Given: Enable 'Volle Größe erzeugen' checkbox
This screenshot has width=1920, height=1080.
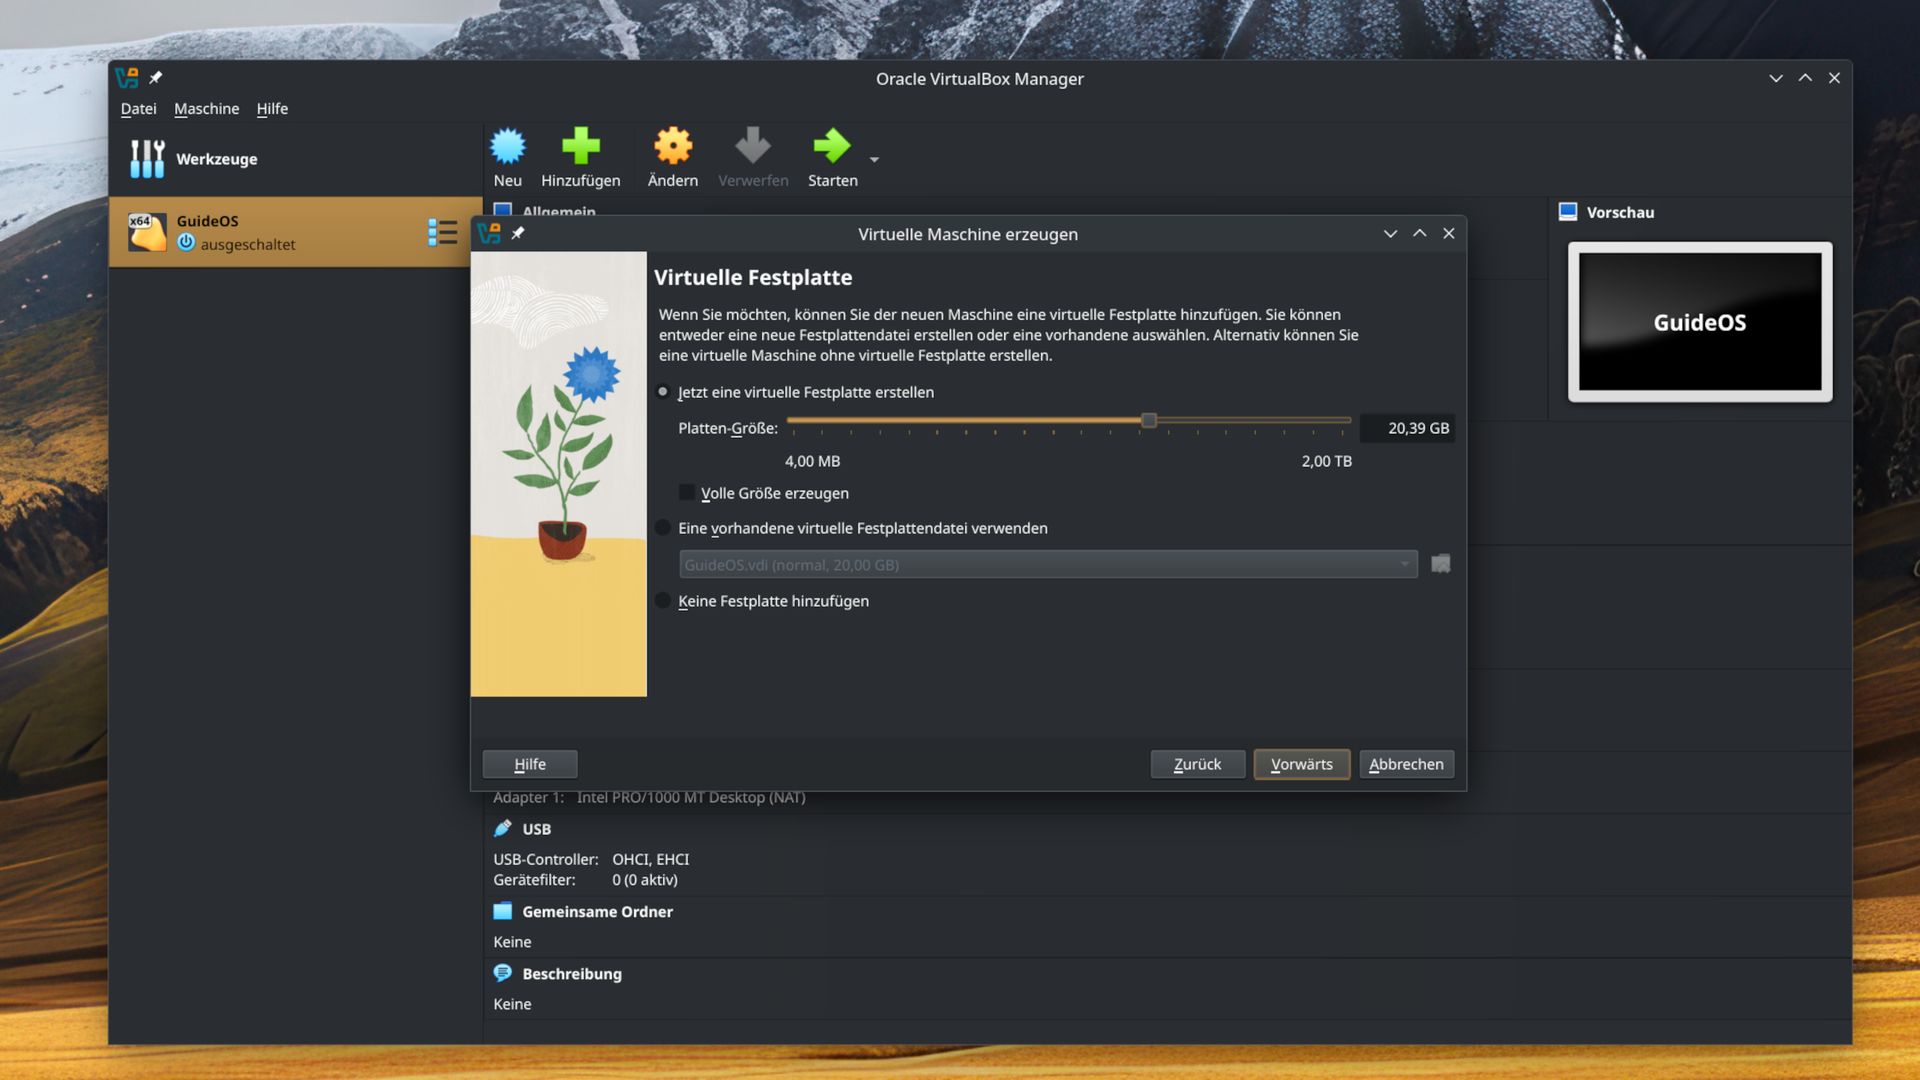Looking at the screenshot, I should [x=686, y=492].
